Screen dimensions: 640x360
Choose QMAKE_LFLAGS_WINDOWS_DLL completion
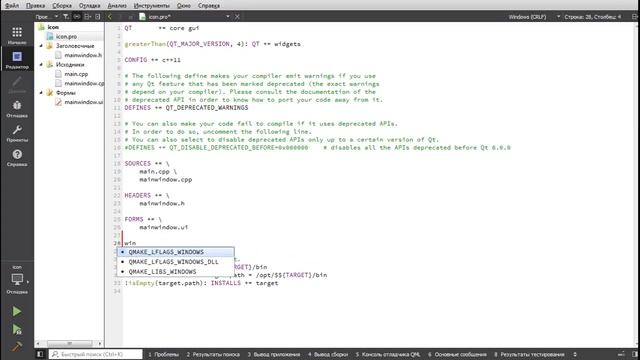click(x=176, y=262)
